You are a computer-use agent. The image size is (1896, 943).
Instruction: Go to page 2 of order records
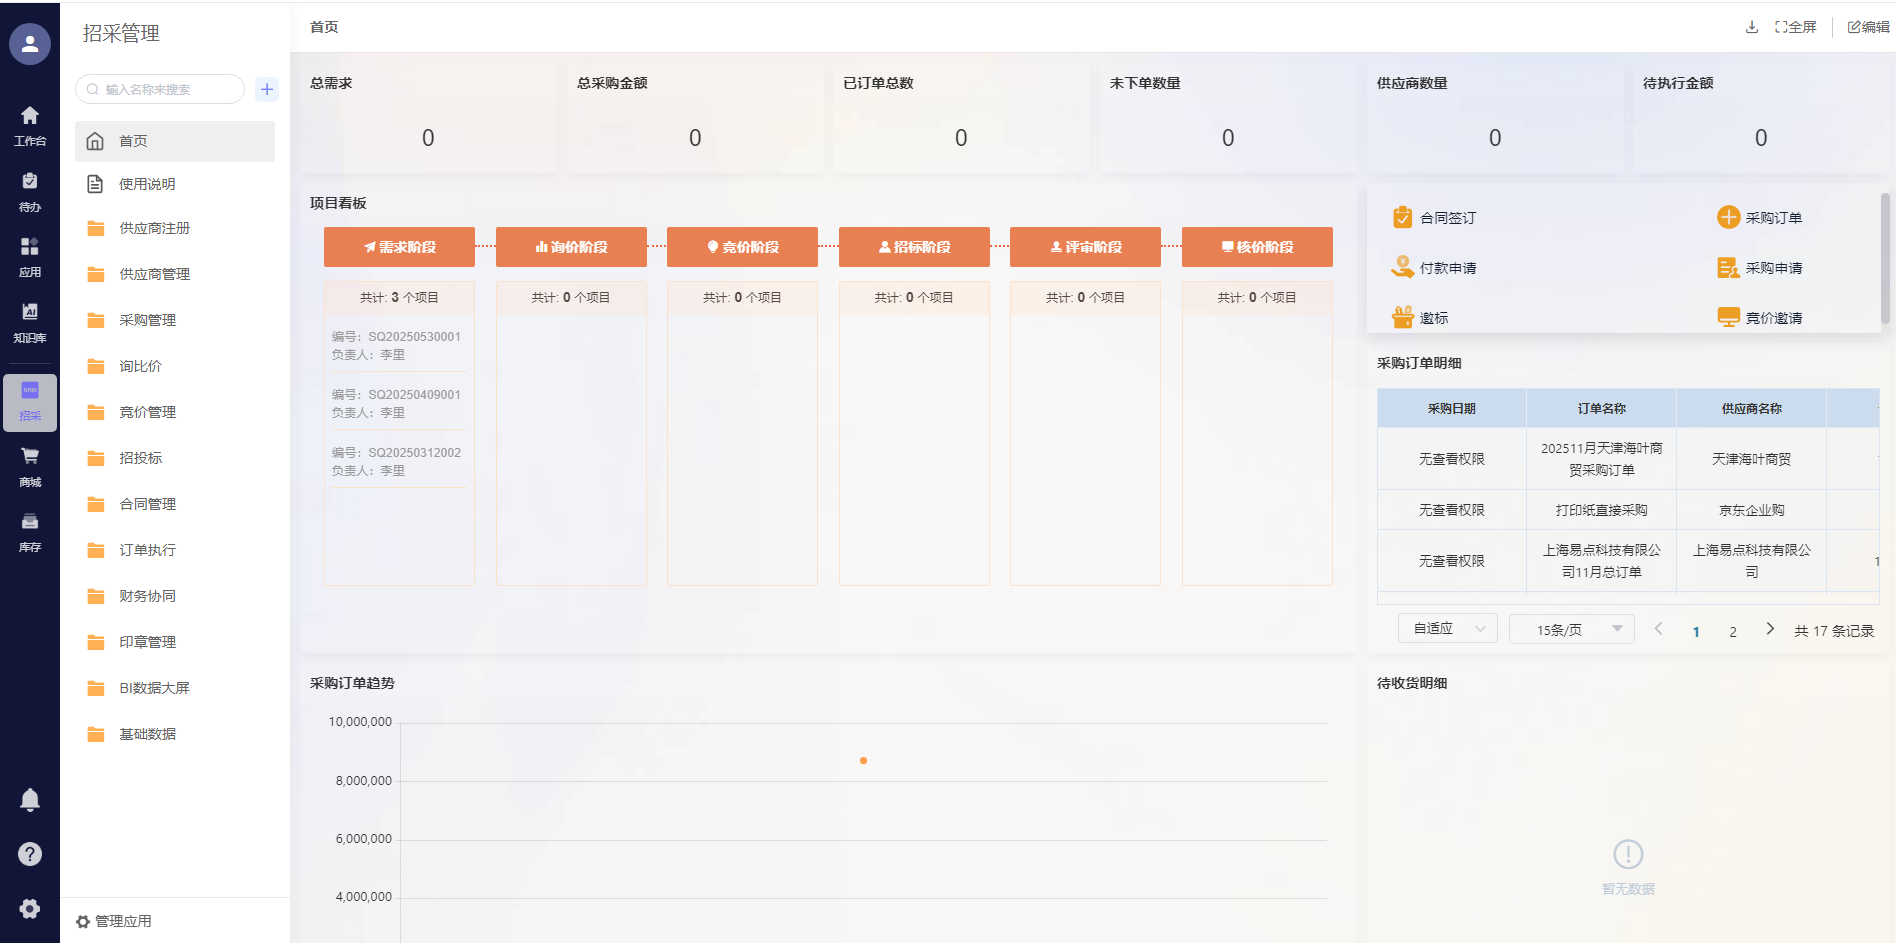tap(1733, 631)
